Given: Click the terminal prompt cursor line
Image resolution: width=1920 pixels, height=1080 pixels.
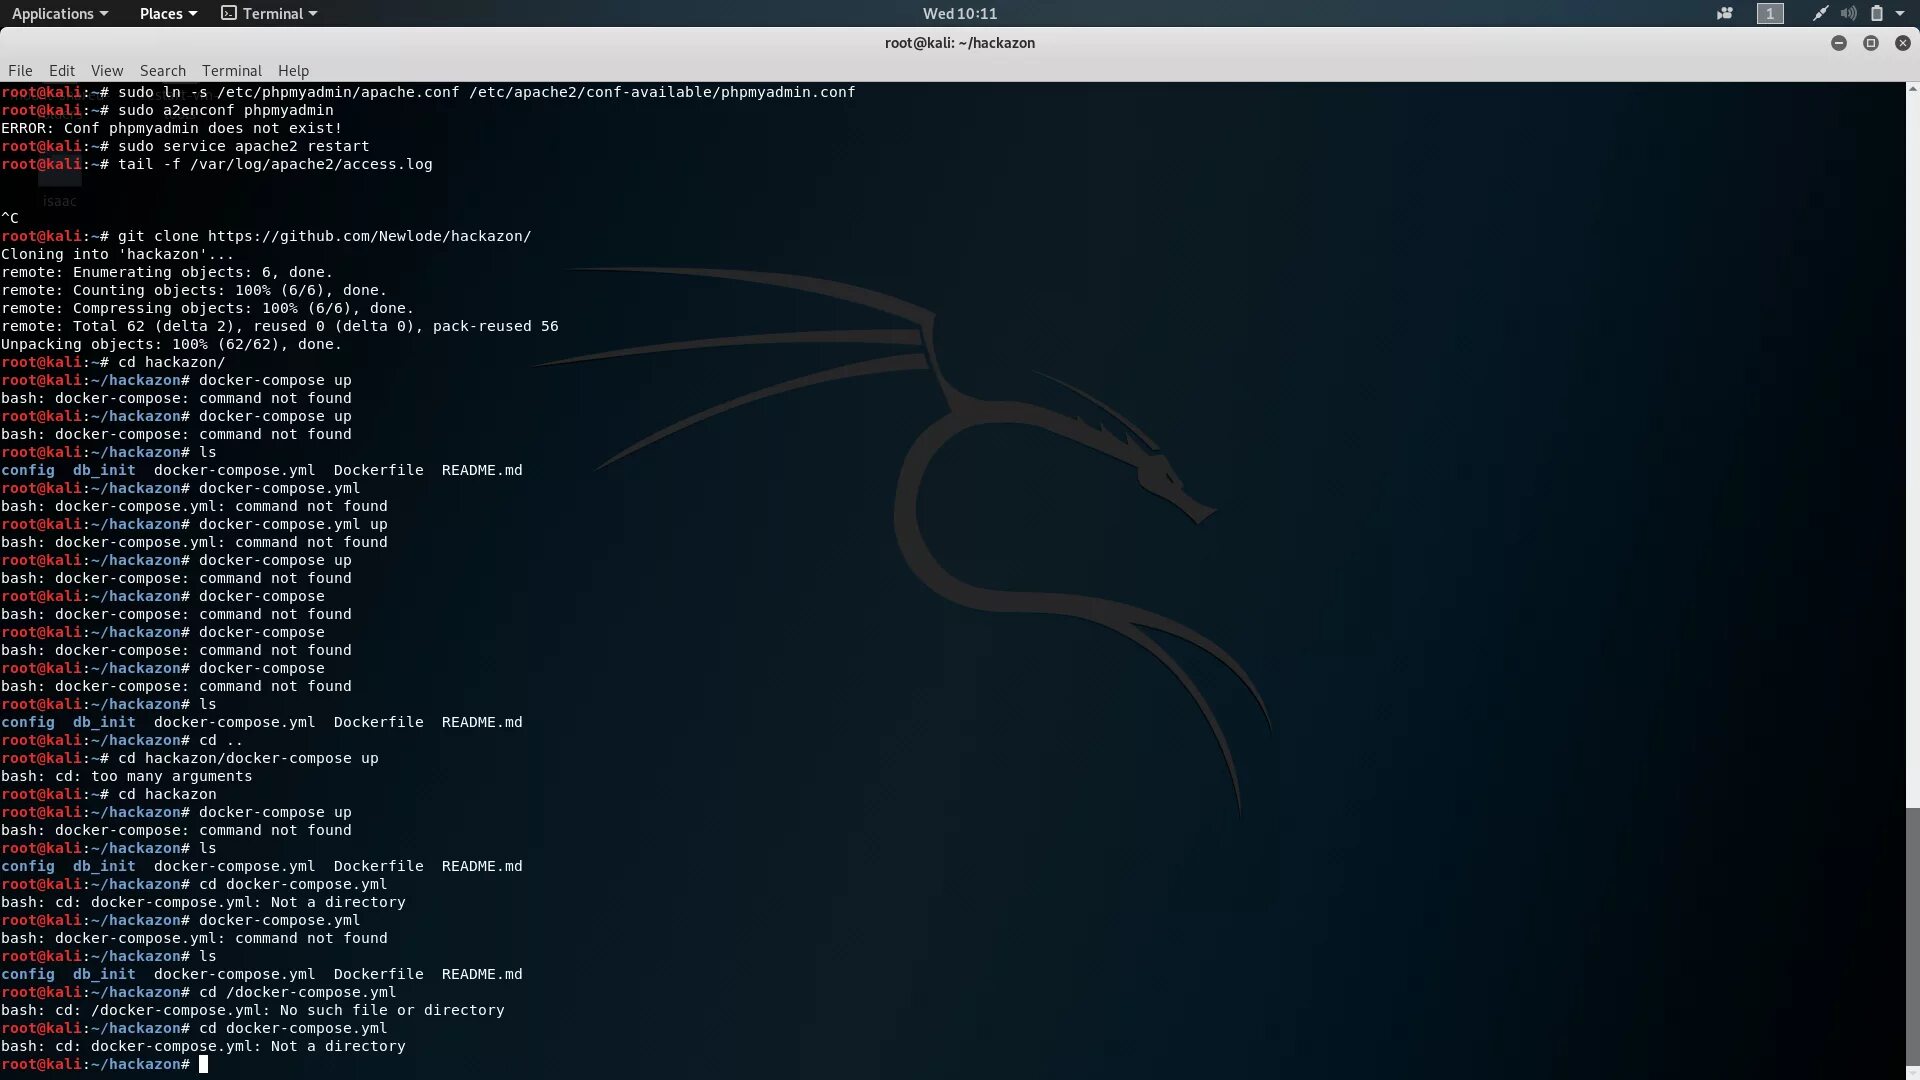Looking at the screenshot, I should (x=204, y=1064).
